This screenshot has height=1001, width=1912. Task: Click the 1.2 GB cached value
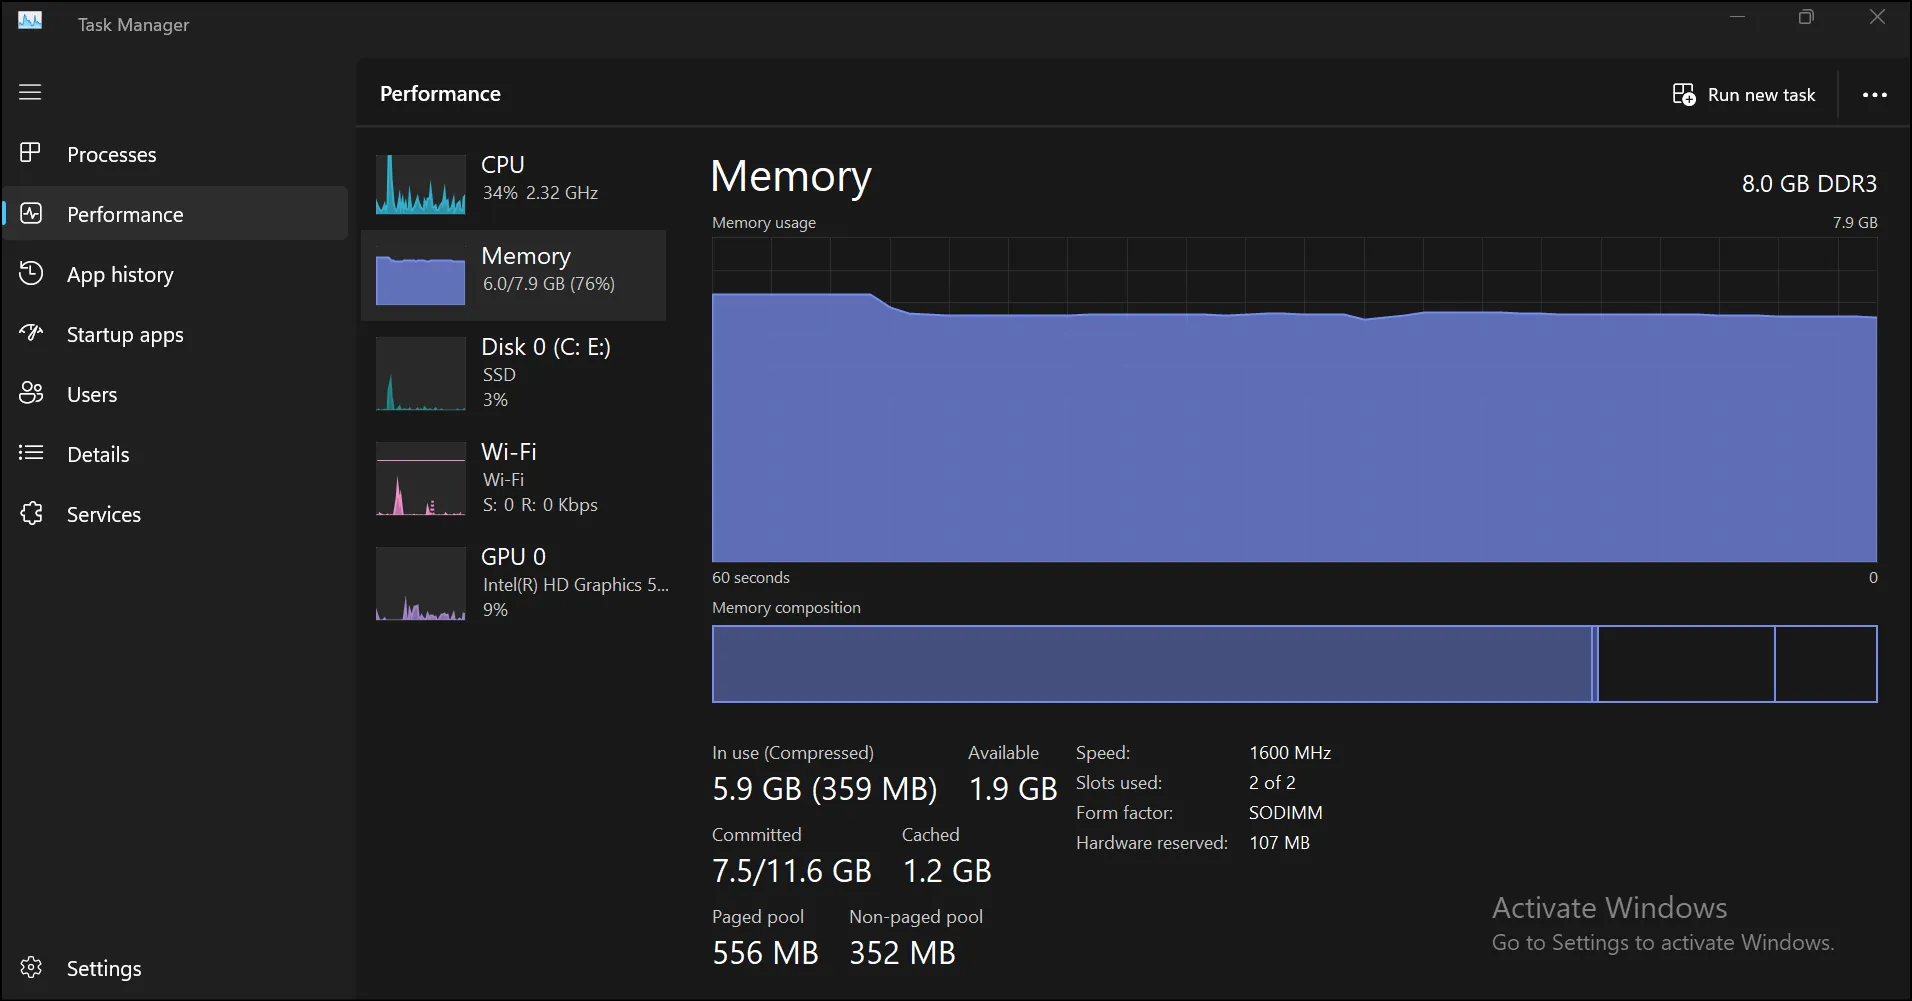click(947, 871)
